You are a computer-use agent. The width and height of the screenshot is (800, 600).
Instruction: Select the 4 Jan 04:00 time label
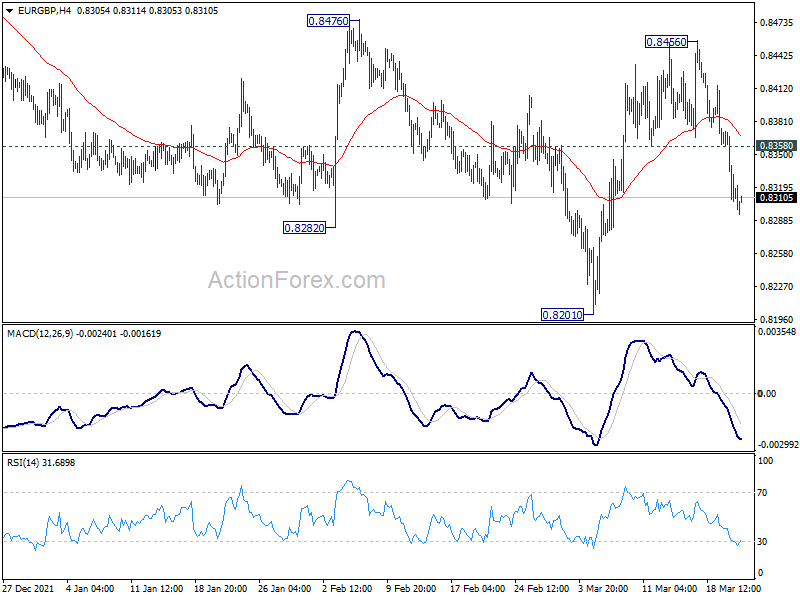91,589
